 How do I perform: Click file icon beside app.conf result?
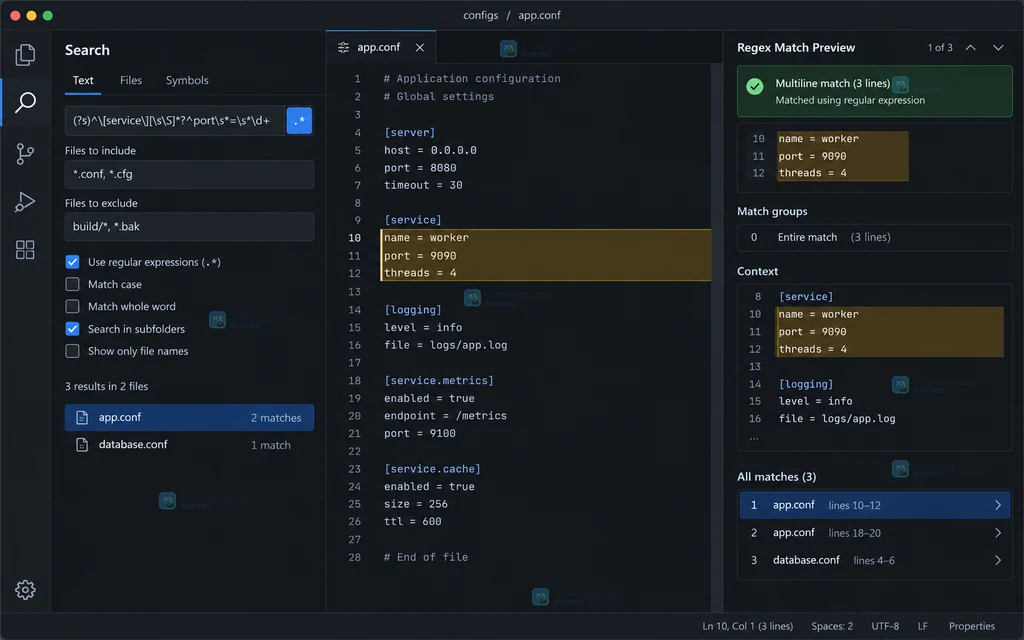click(82, 417)
